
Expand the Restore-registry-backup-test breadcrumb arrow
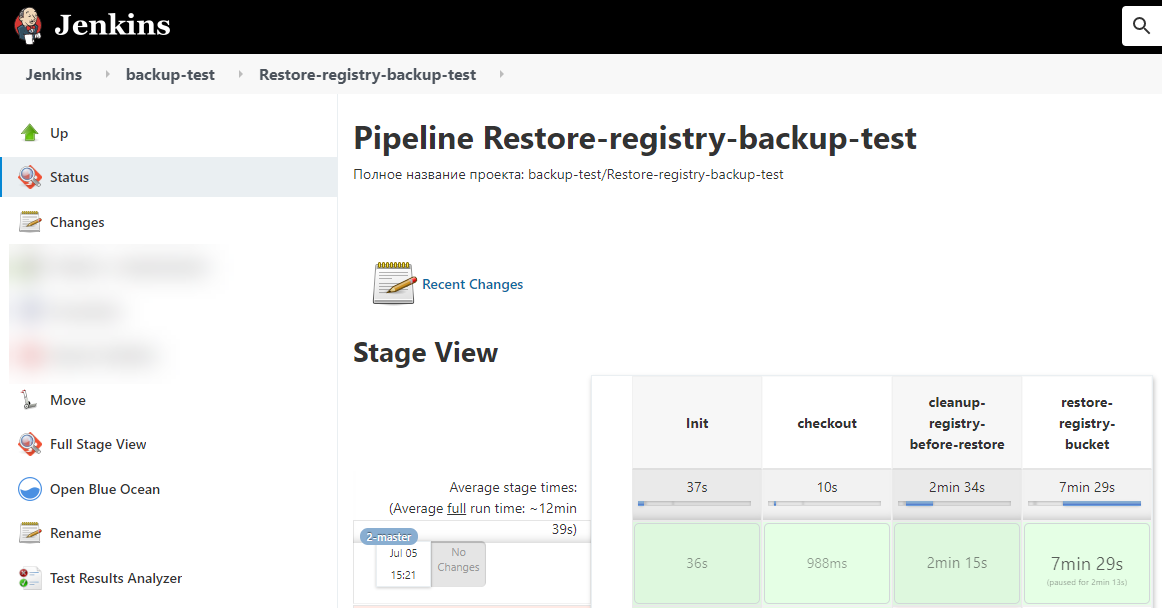click(502, 74)
